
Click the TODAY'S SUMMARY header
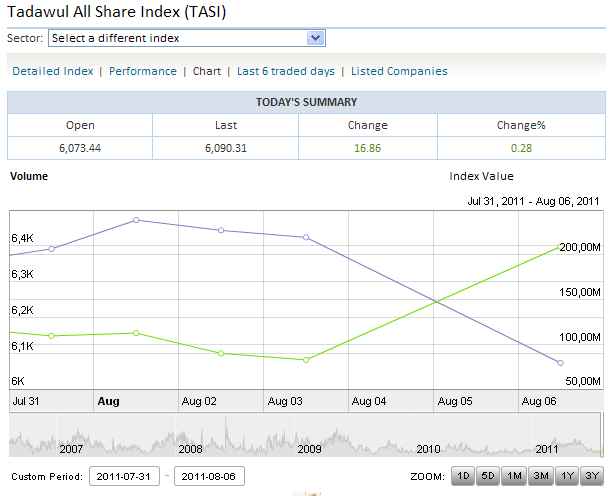click(x=306, y=102)
